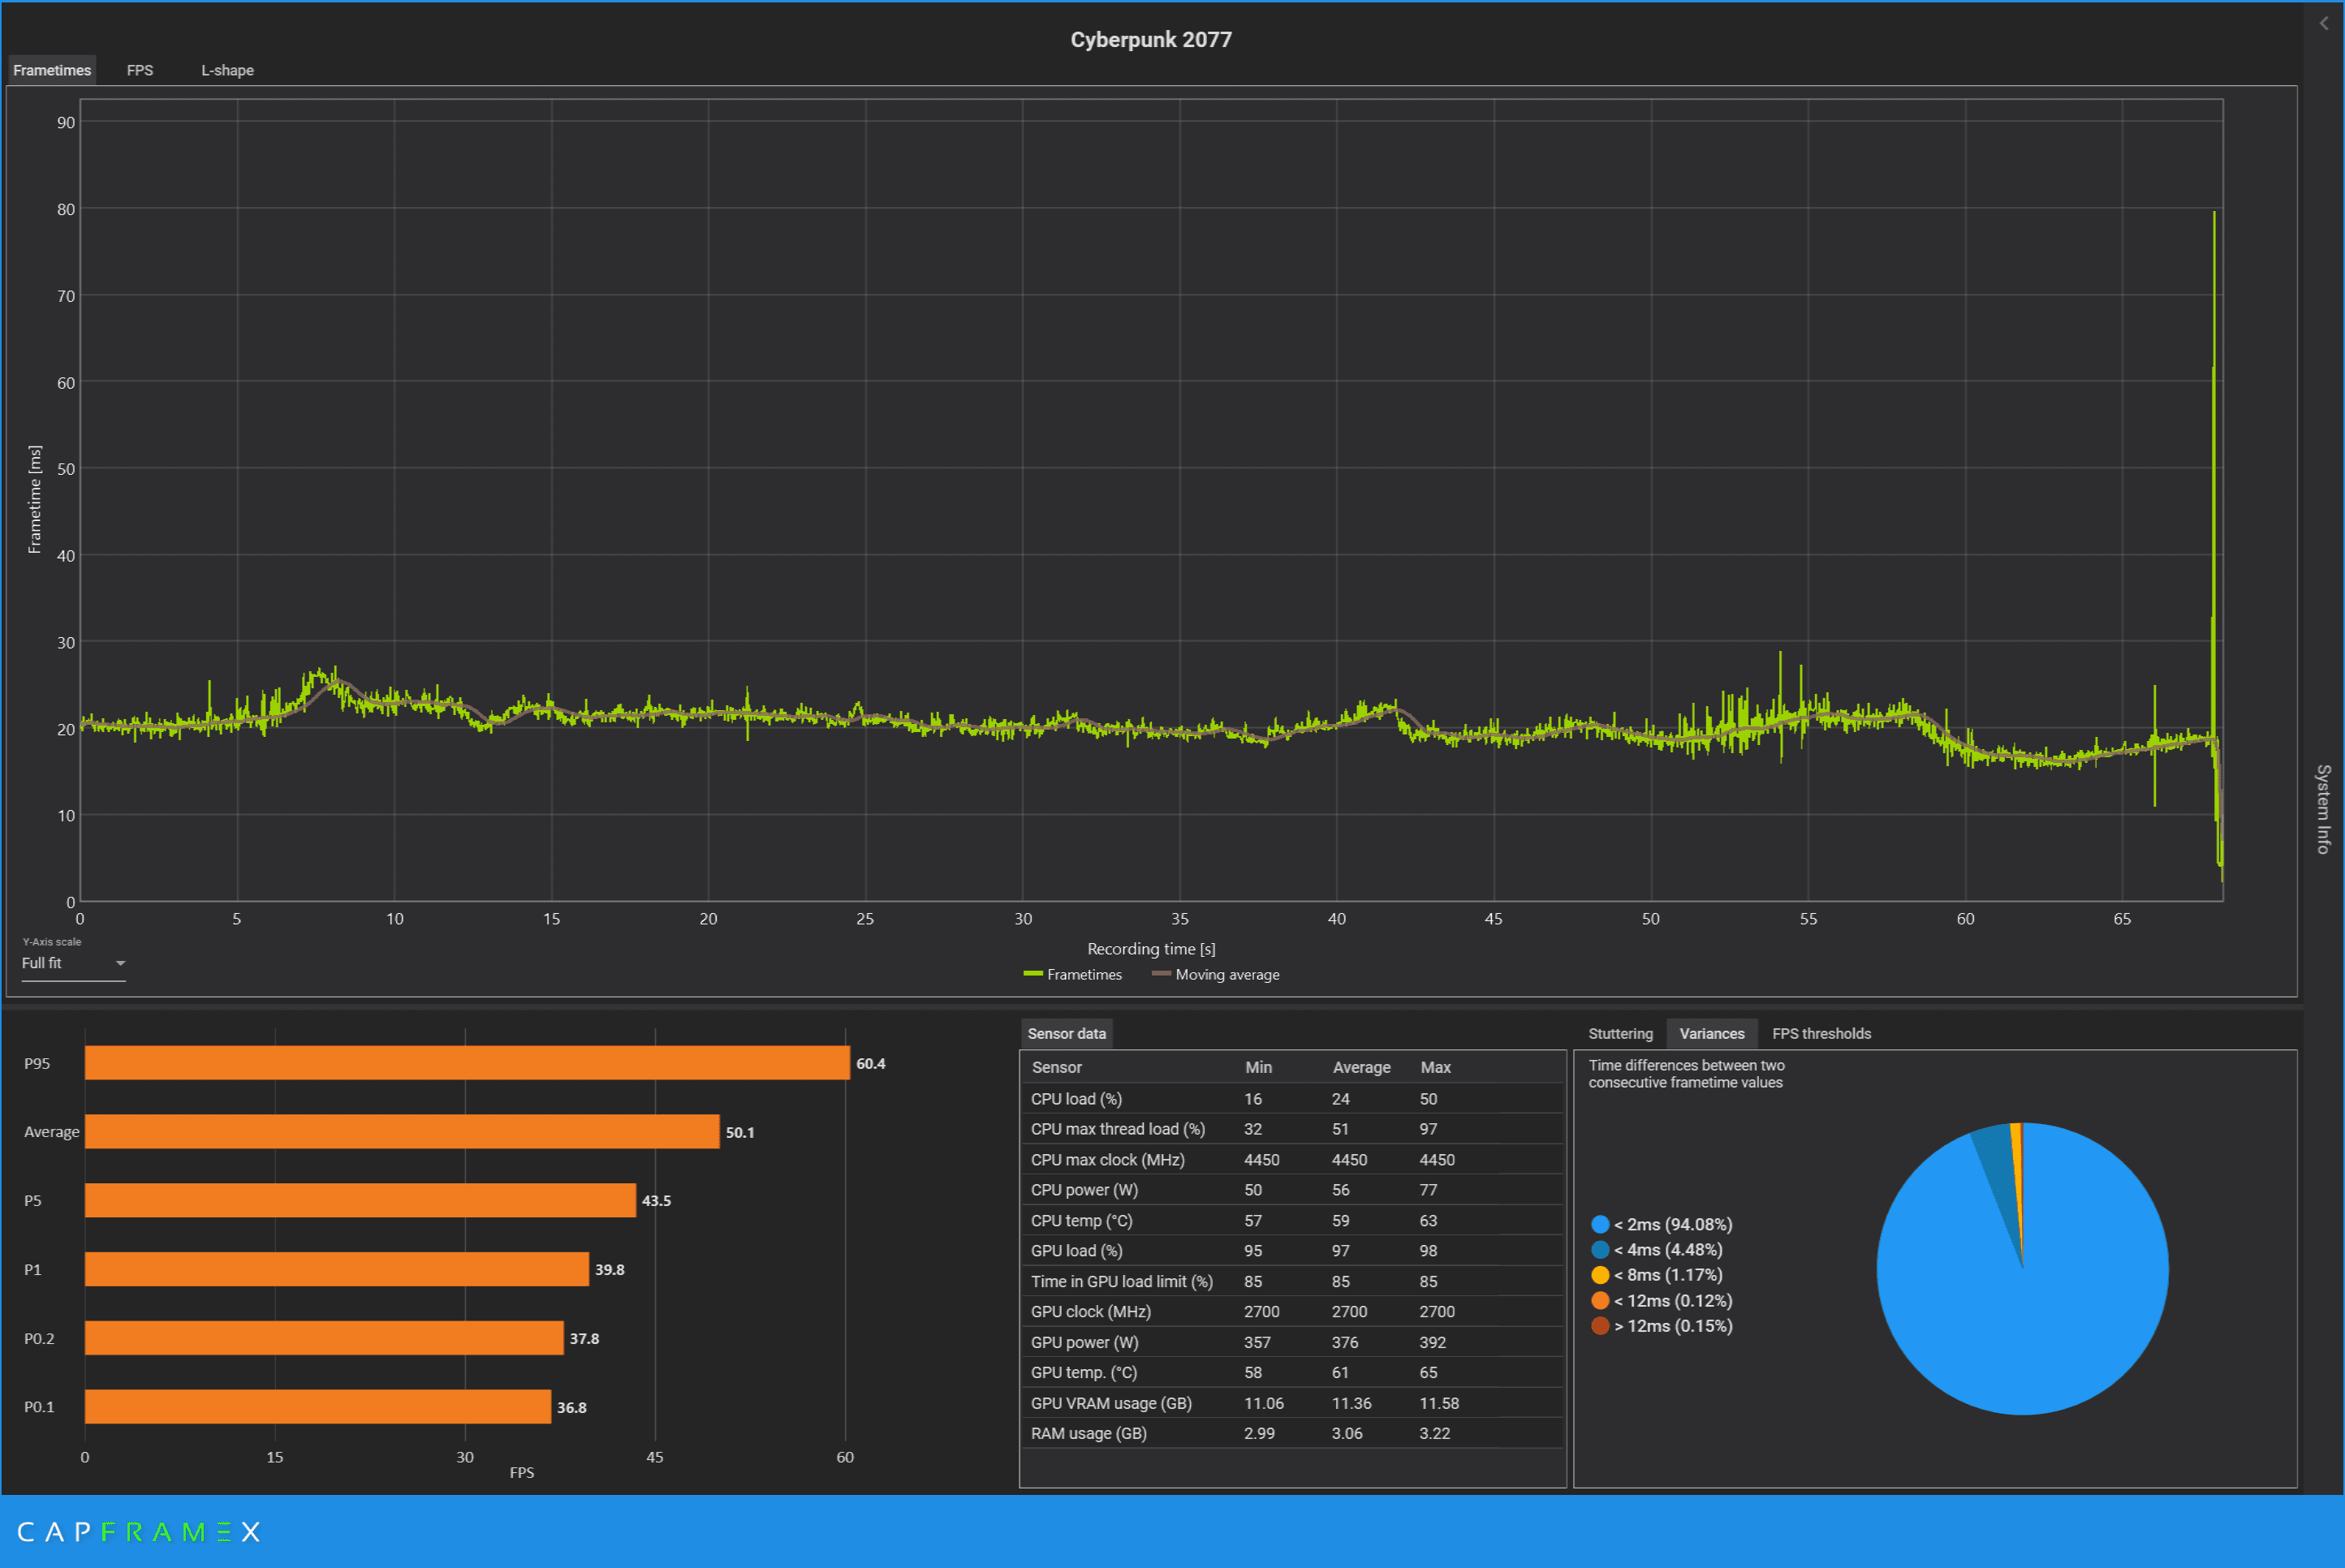
Task: Open the FPS thresholds tab
Action: coord(1821,1033)
